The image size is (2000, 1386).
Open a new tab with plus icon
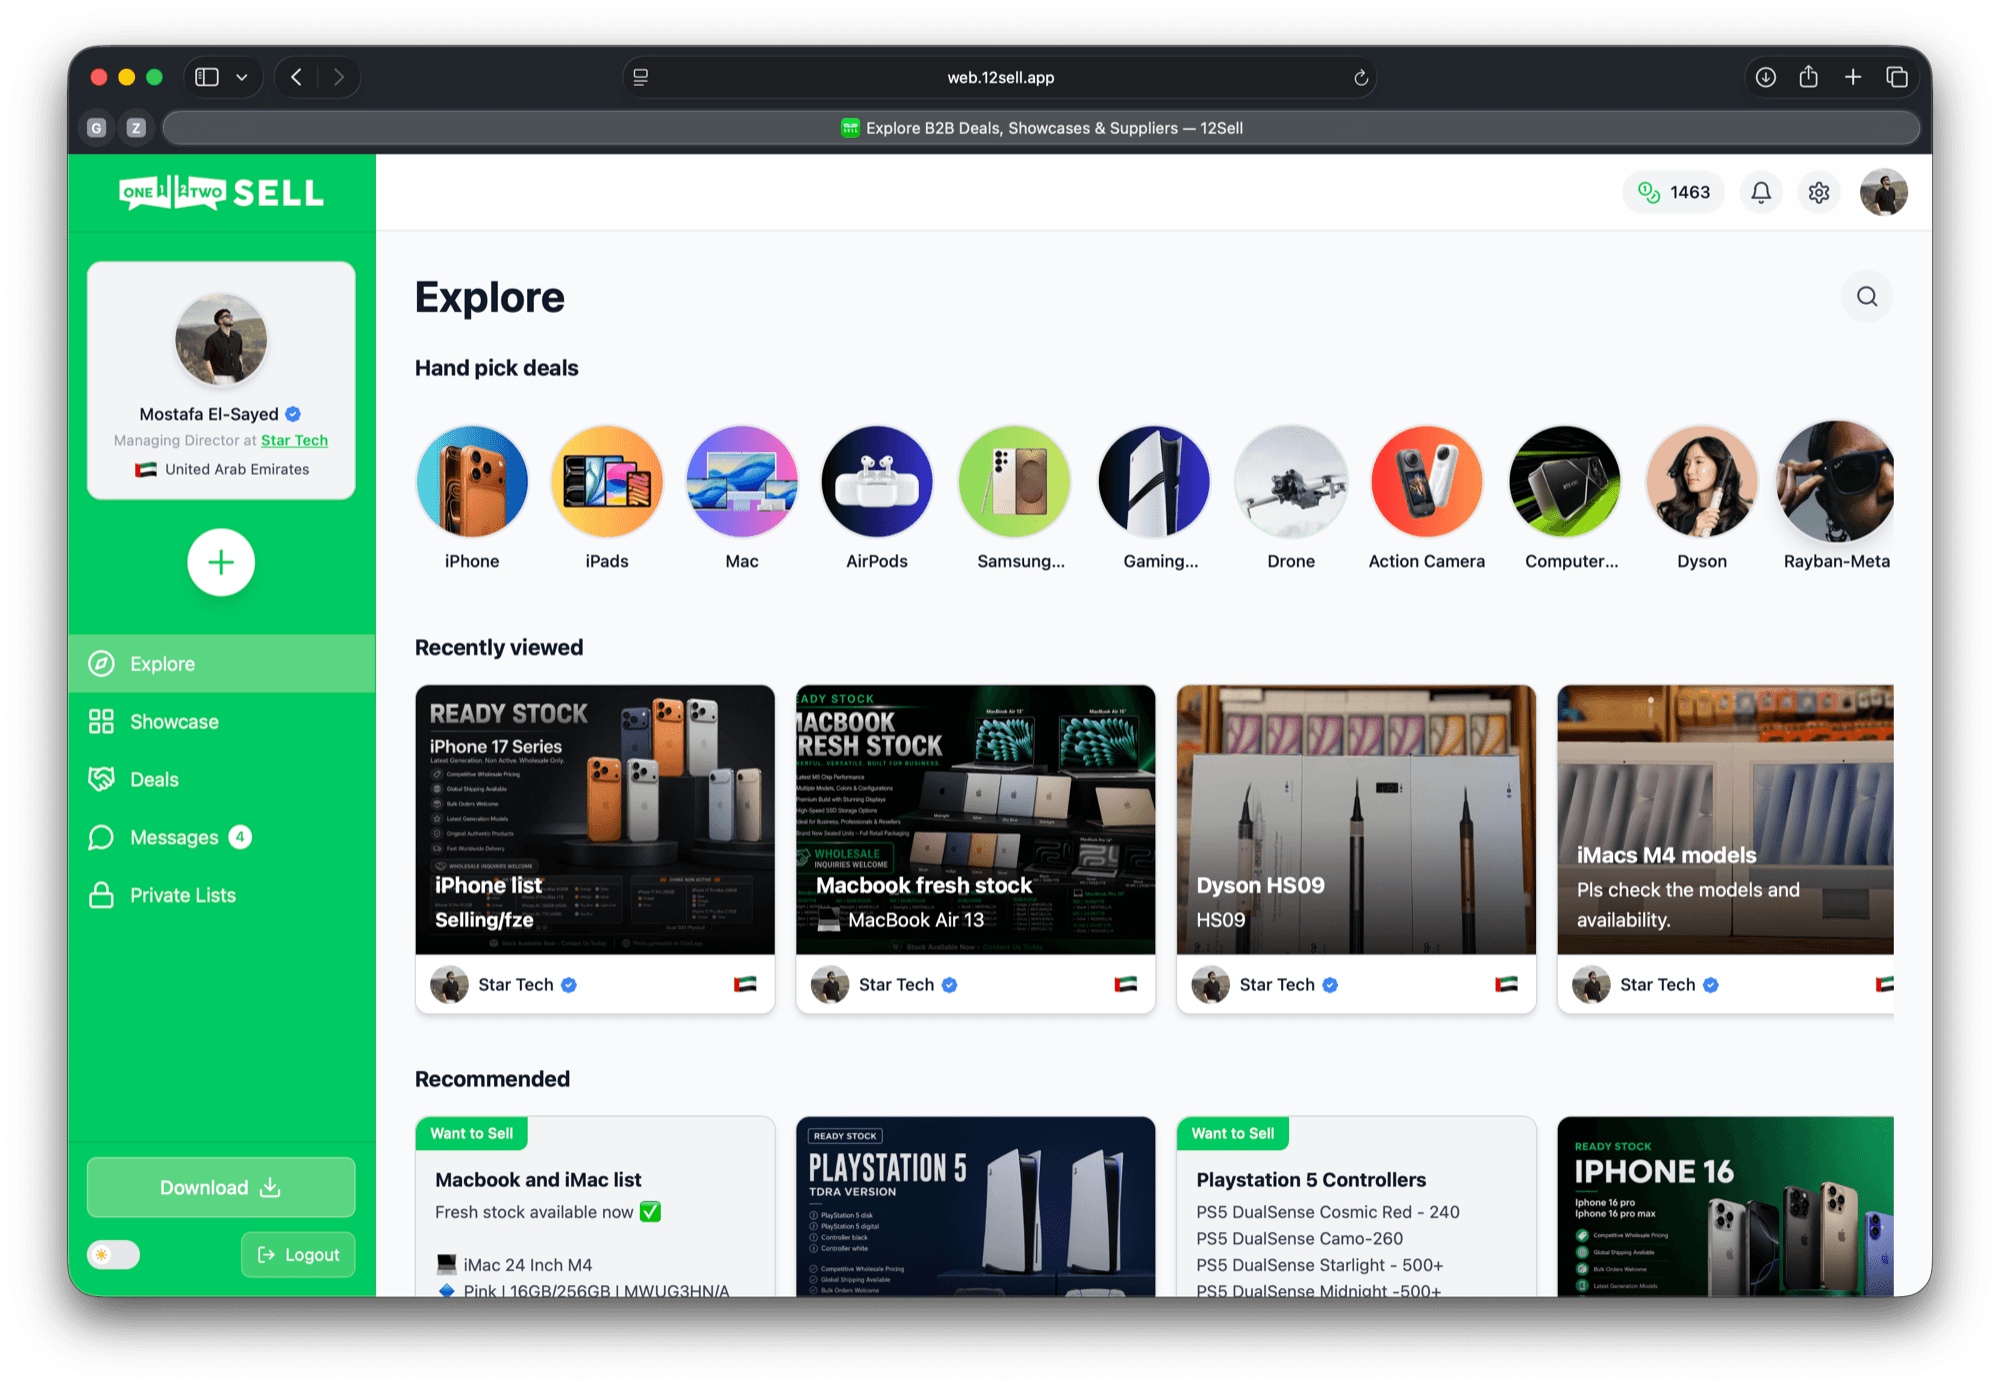coord(1853,77)
